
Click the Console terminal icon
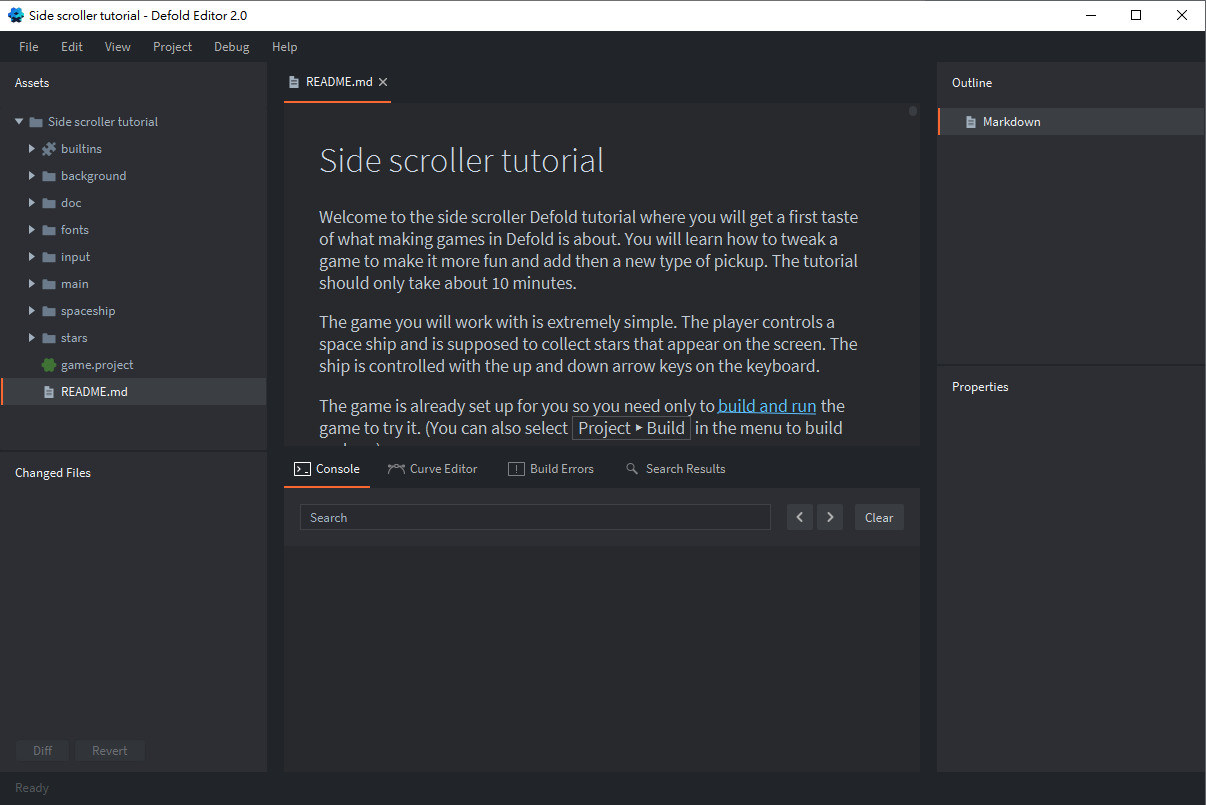click(301, 469)
